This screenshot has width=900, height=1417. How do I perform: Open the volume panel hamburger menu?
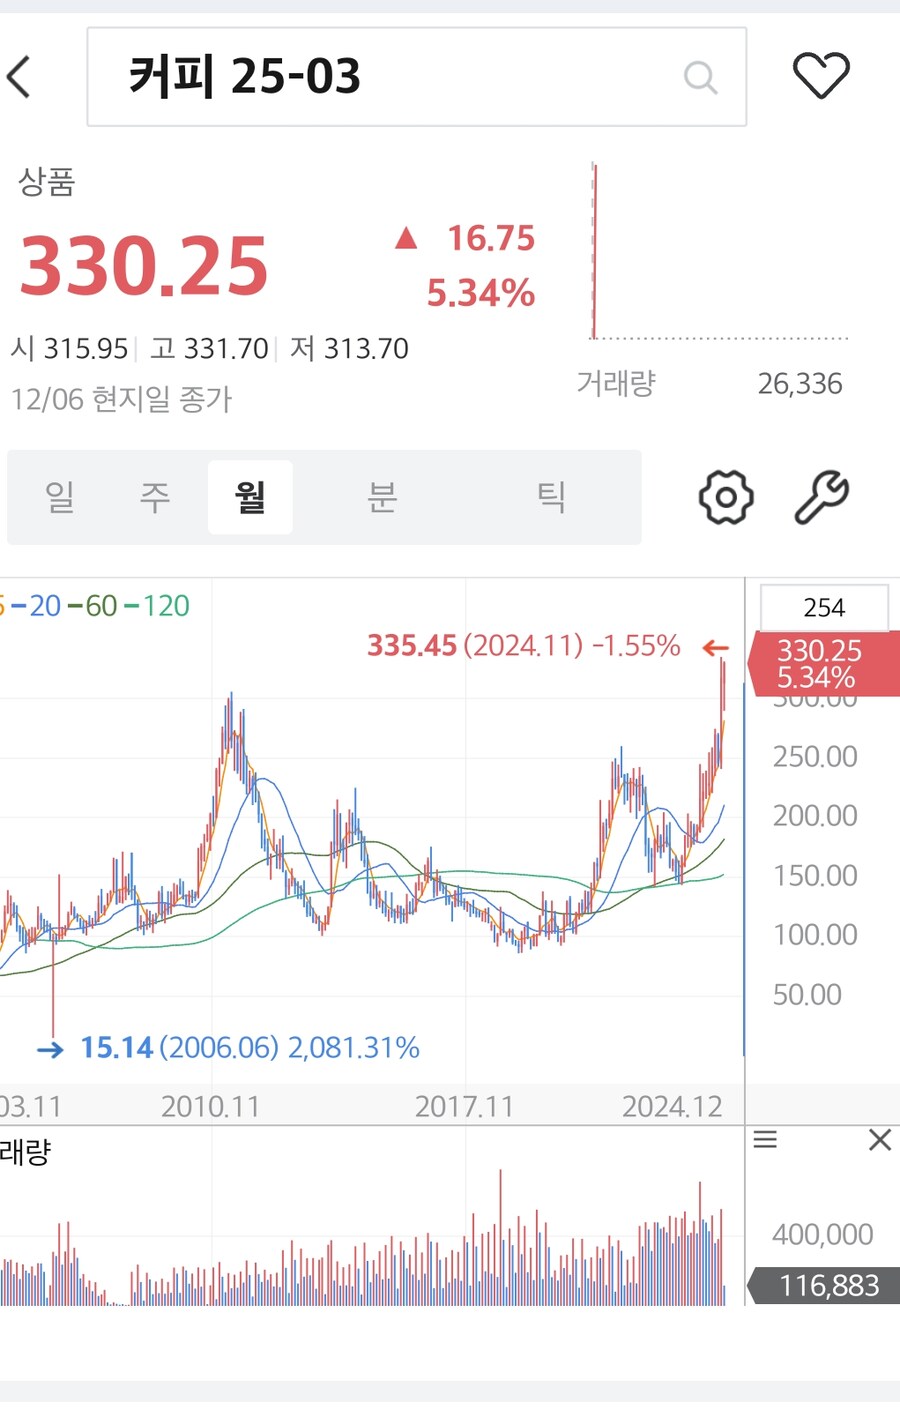[x=765, y=1139]
